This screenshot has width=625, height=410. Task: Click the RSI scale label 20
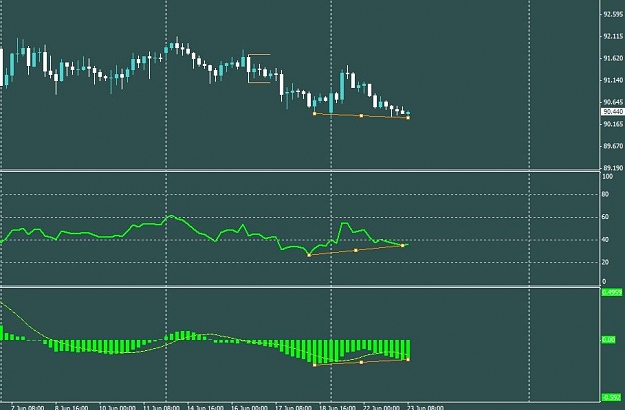coord(605,262)
